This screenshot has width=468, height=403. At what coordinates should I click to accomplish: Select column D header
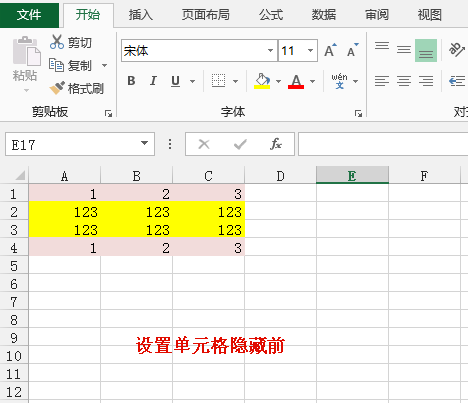[x=280, y=176]
